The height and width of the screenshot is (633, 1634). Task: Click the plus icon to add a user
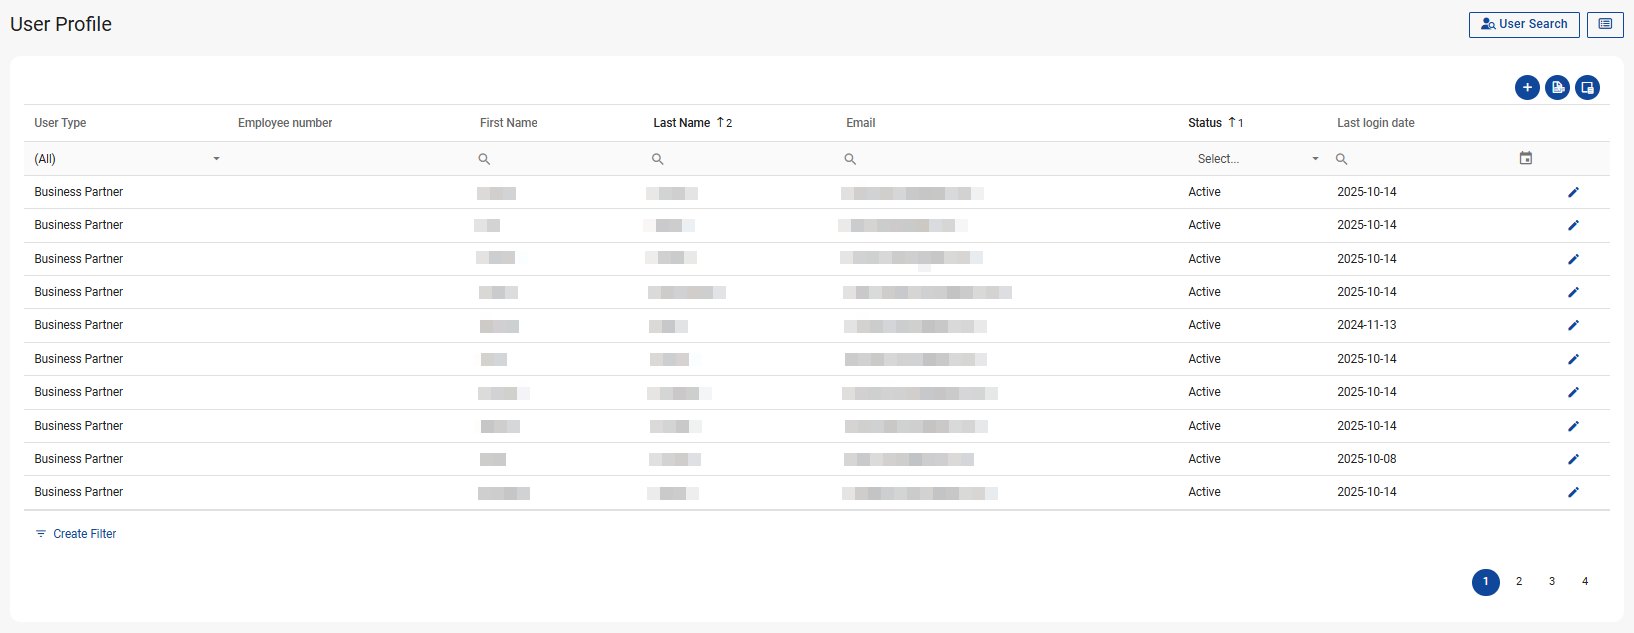click(x=1527, y=88)
